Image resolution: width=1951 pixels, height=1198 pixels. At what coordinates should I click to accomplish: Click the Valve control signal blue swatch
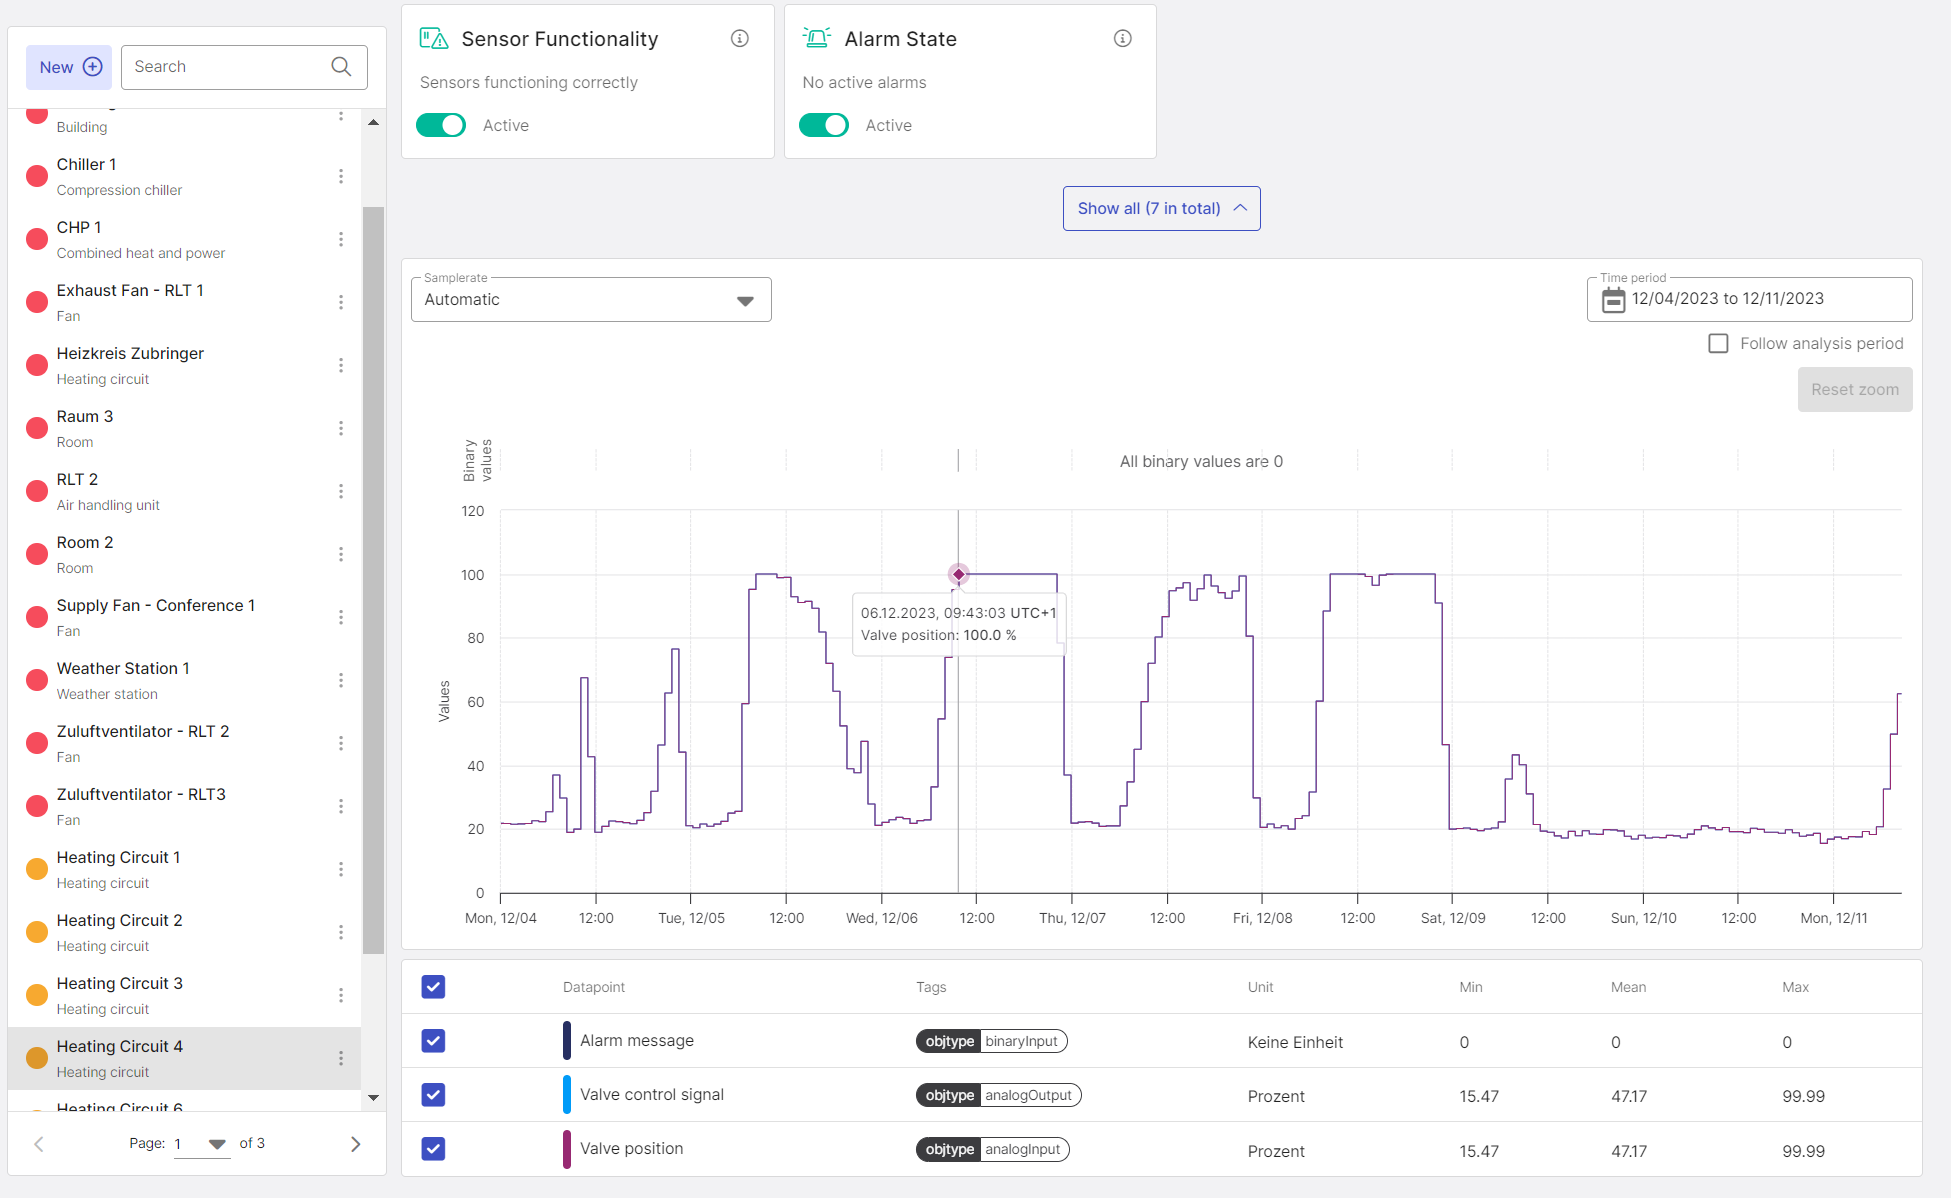point(567,1095)
